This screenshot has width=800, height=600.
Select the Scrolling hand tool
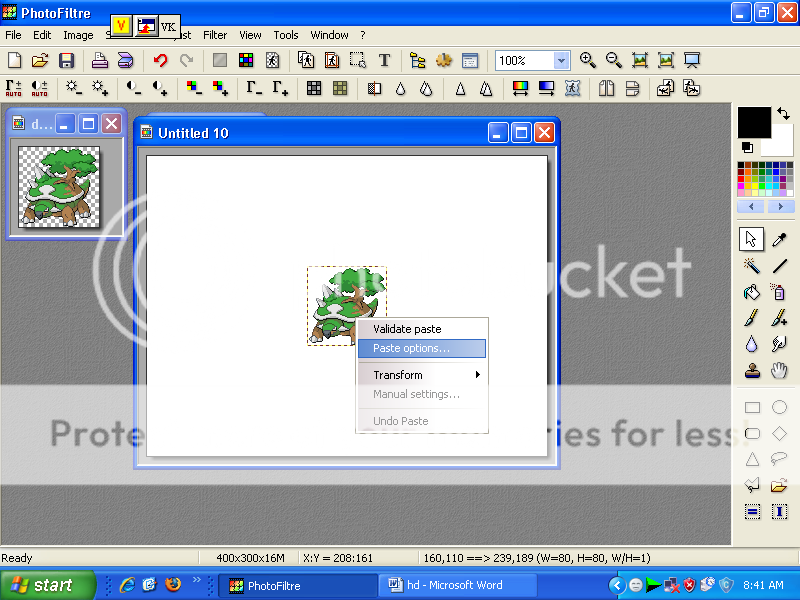pos(779,370)
